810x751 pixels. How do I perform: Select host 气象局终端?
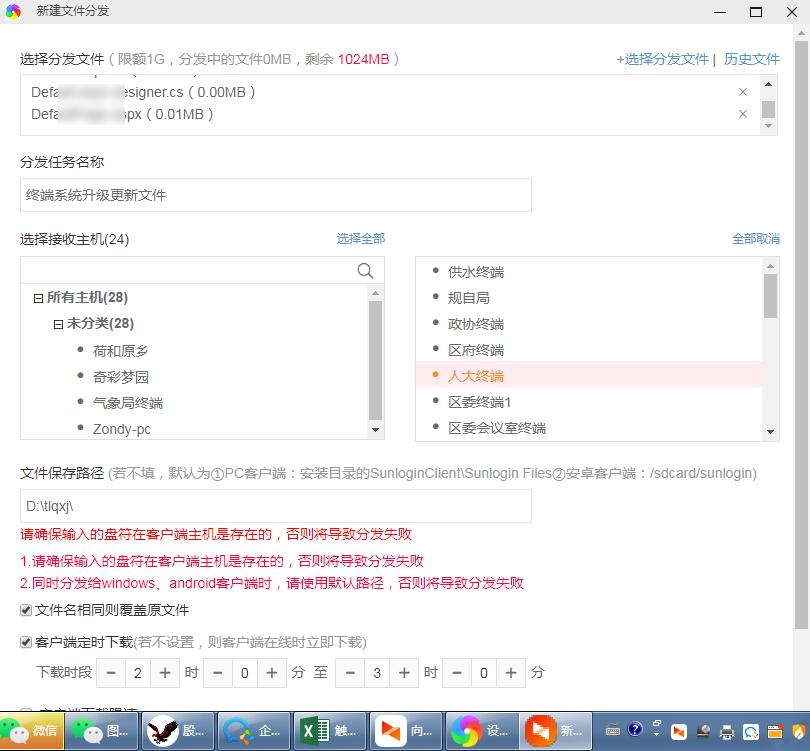128,403
